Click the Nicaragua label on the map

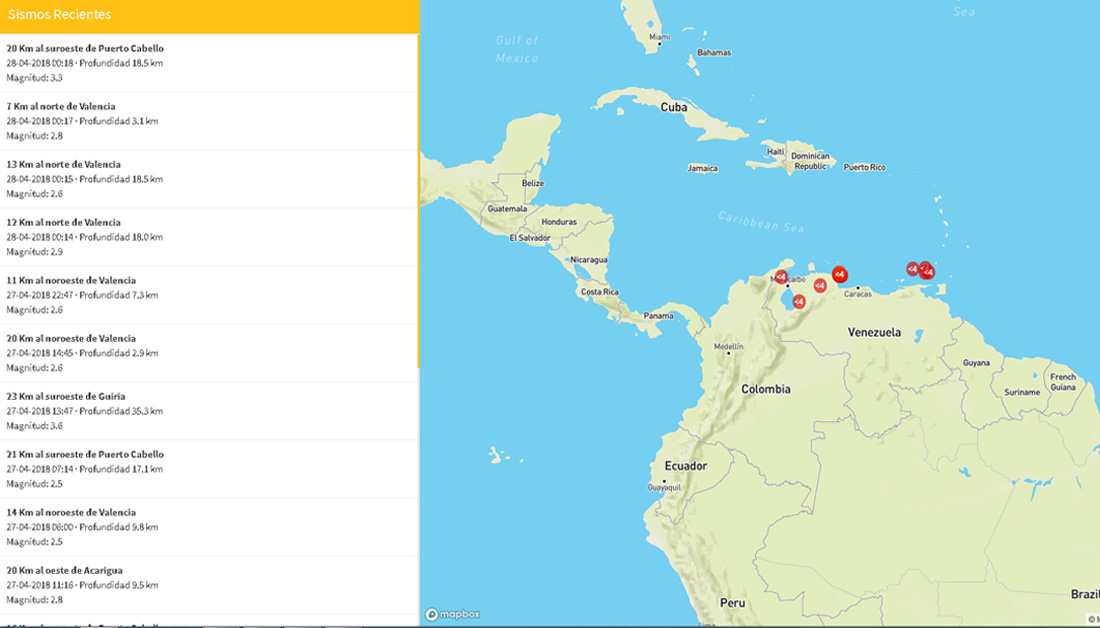589,260
